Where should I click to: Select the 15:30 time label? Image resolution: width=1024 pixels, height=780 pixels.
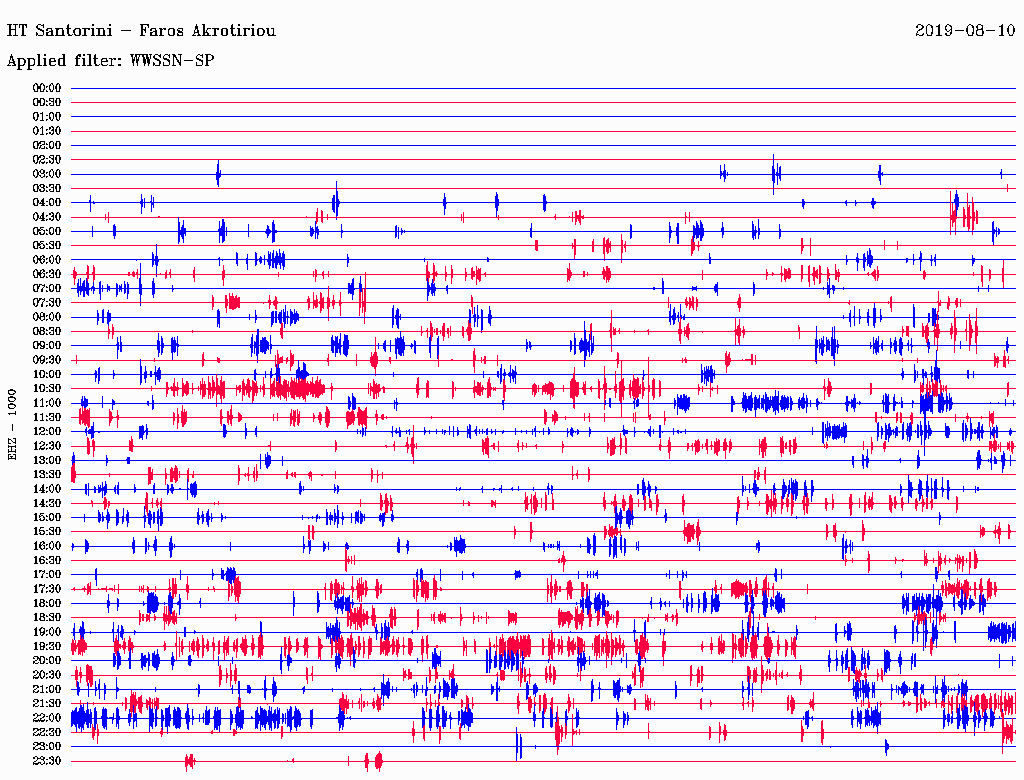47,532
